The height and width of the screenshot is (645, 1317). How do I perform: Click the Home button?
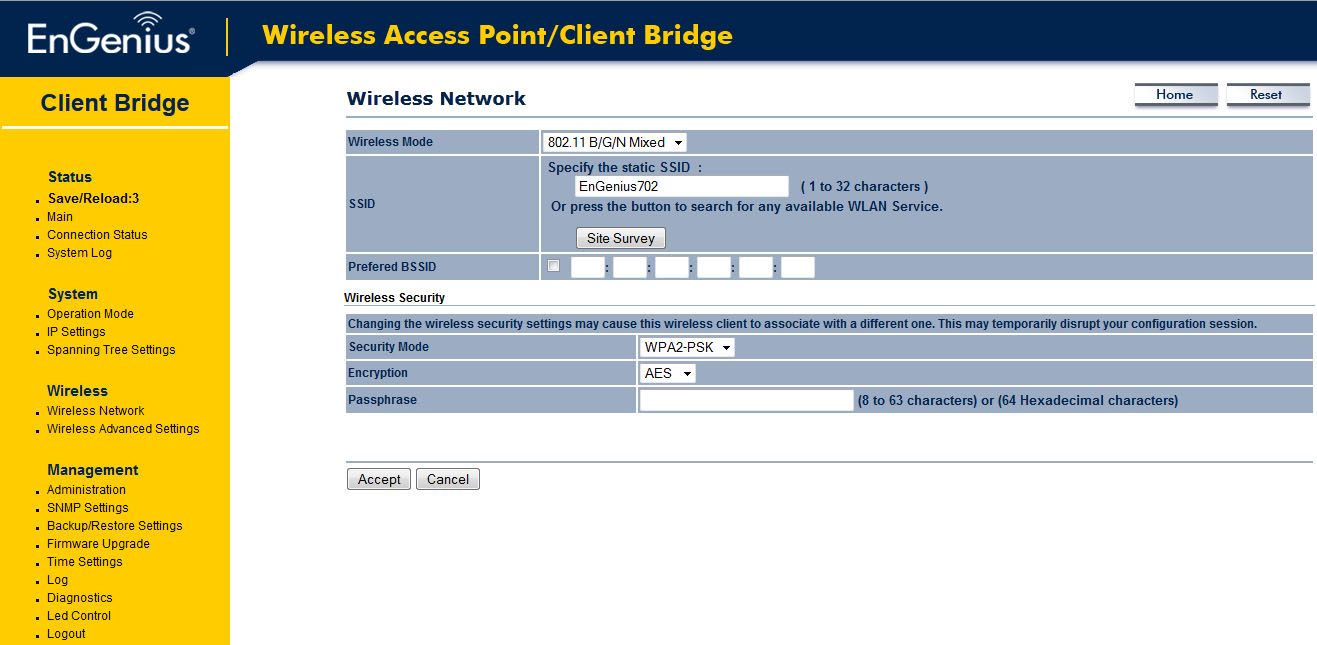1175,95
